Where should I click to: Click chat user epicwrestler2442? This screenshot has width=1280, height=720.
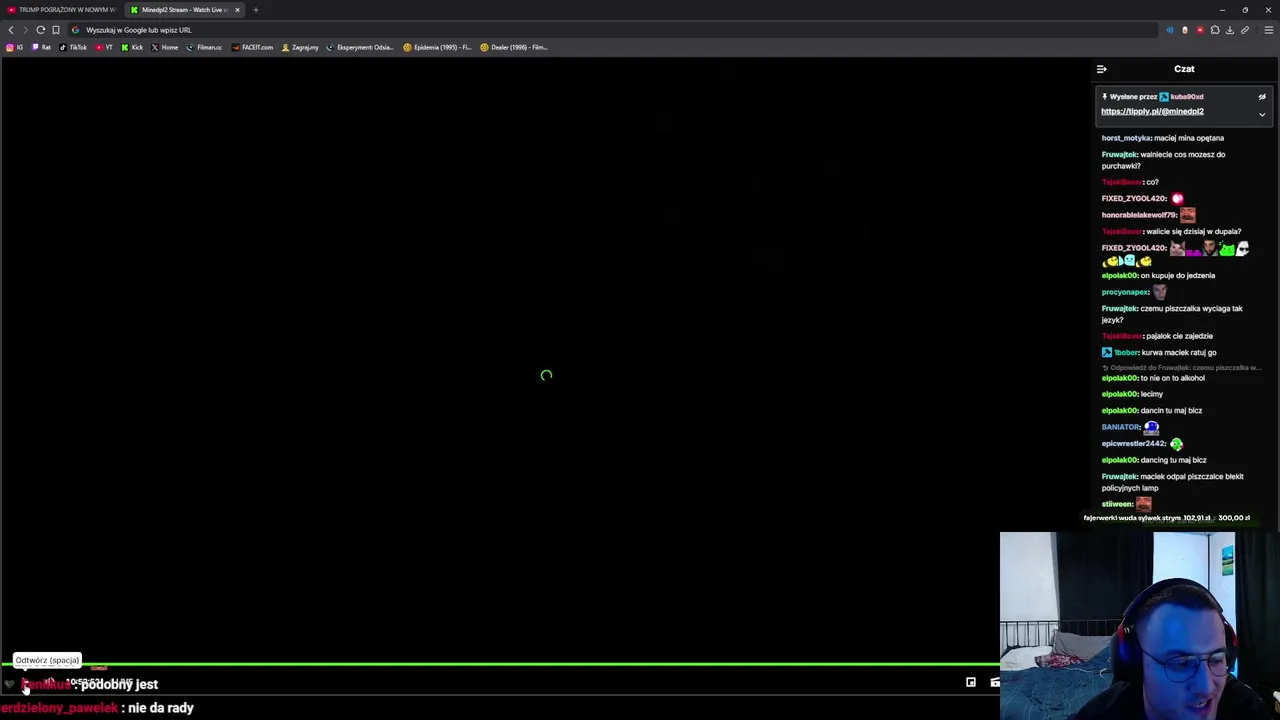coord(1134,443)
